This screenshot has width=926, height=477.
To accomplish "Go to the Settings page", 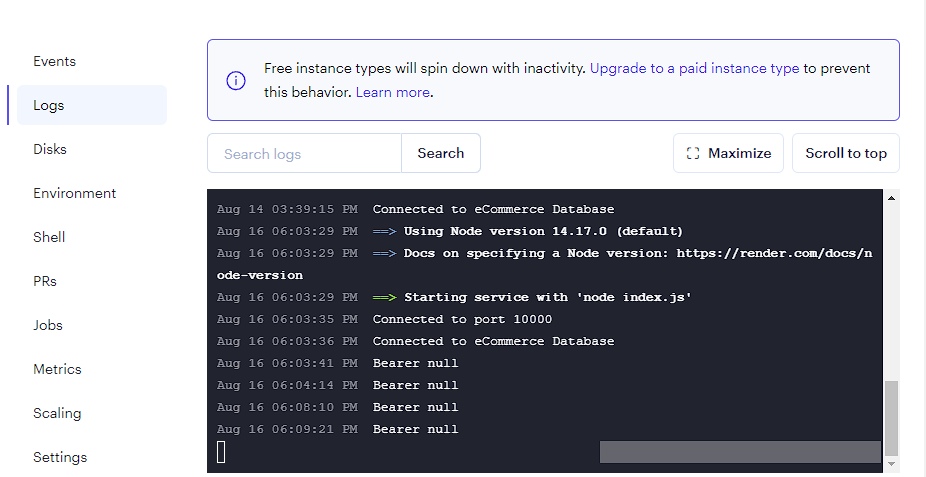I will [x=60, y=457].
